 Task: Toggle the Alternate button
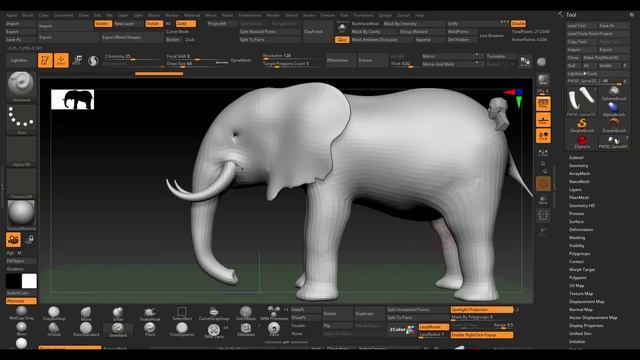tap(21, 301)
